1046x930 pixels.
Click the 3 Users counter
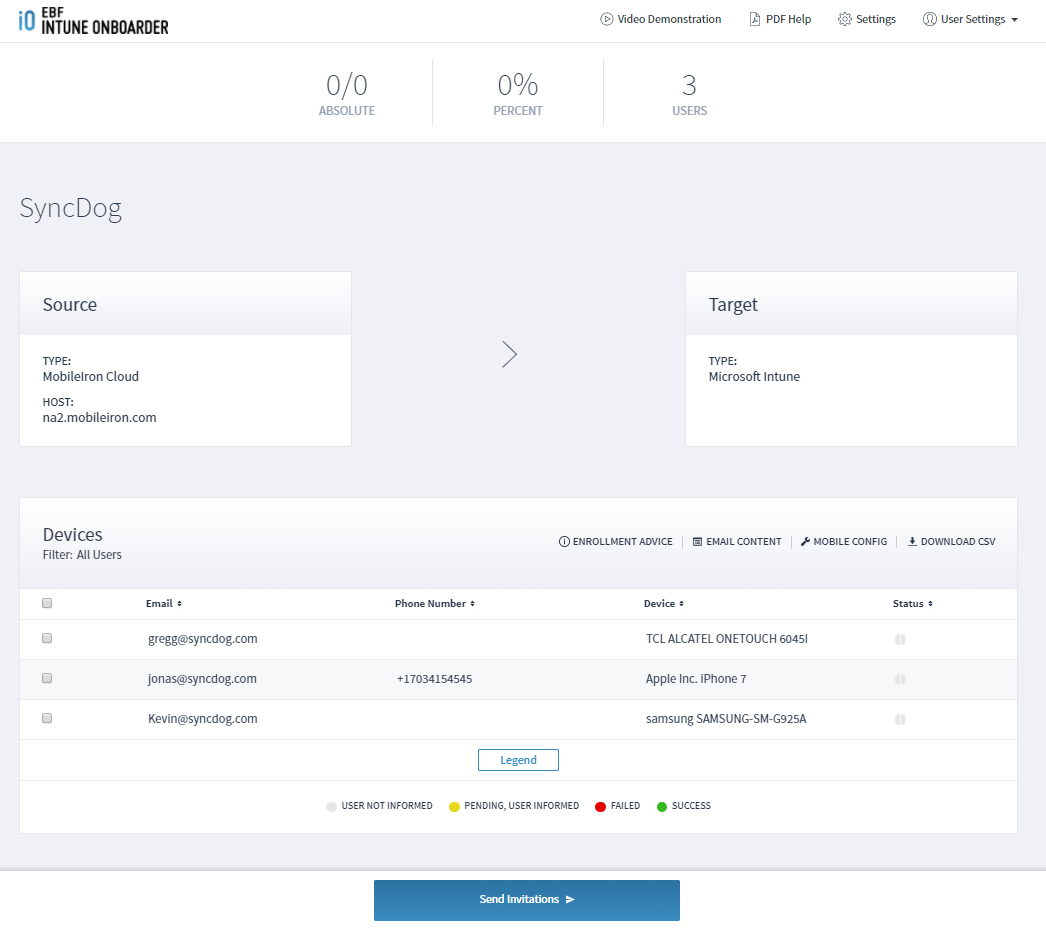(x=689, y=94)
